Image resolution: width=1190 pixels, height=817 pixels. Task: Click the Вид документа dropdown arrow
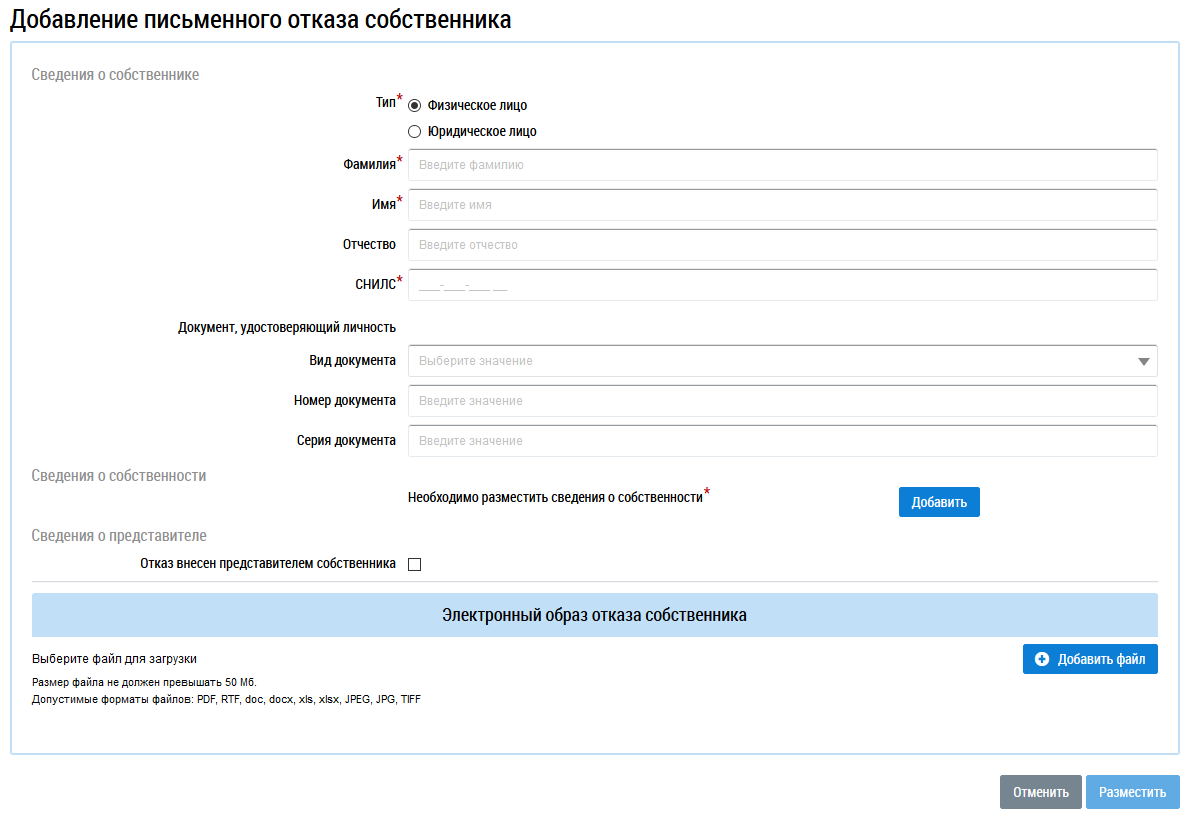(x=1143, y=361)
